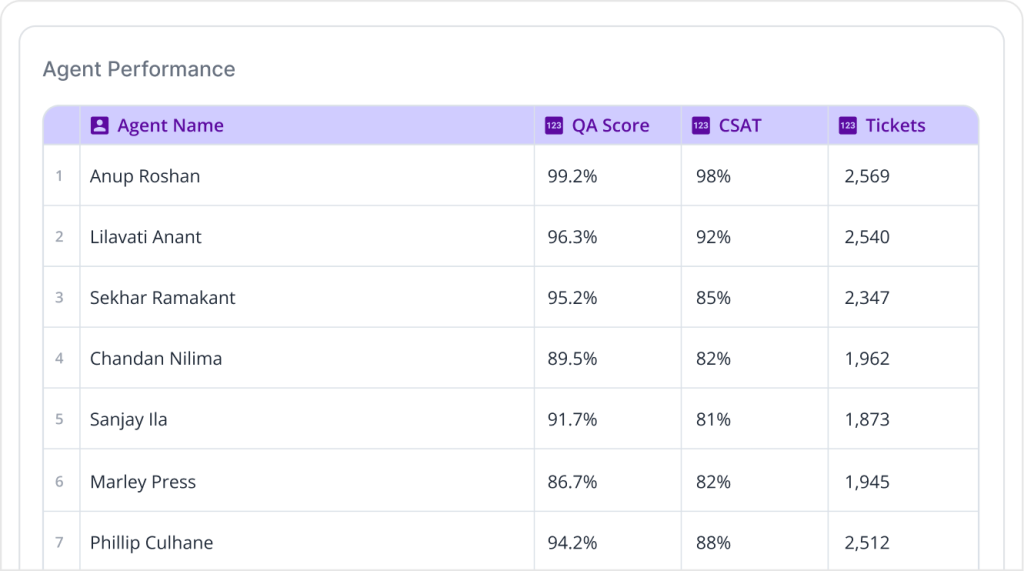This screenshot has width=1024, height=571.
Task: Select row number 4
Action: (x=59, y=358)
